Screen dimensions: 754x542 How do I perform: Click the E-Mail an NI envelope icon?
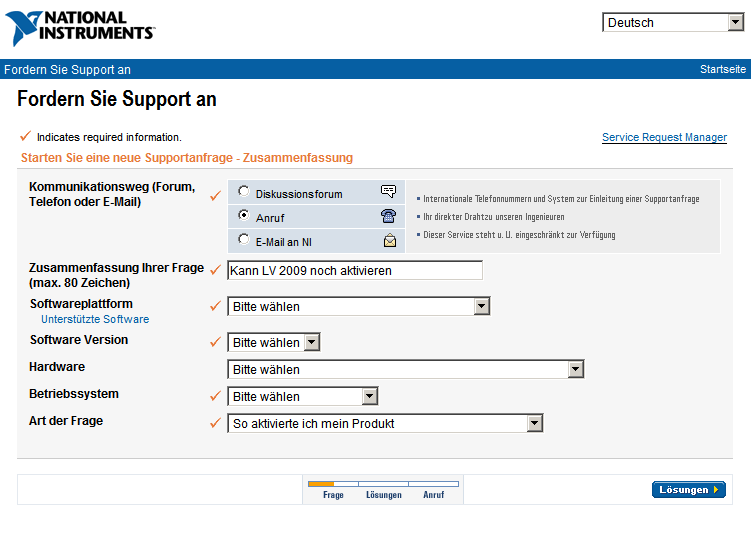coord(389,239)
